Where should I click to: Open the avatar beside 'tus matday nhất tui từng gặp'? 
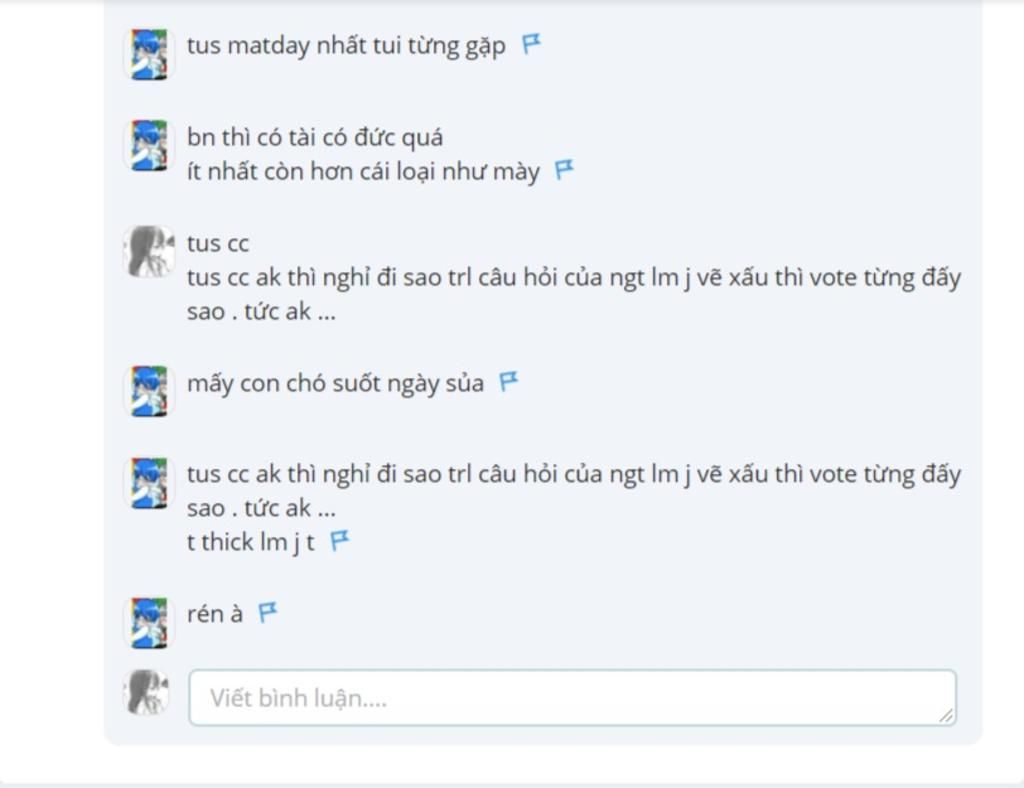coord(149,54)
